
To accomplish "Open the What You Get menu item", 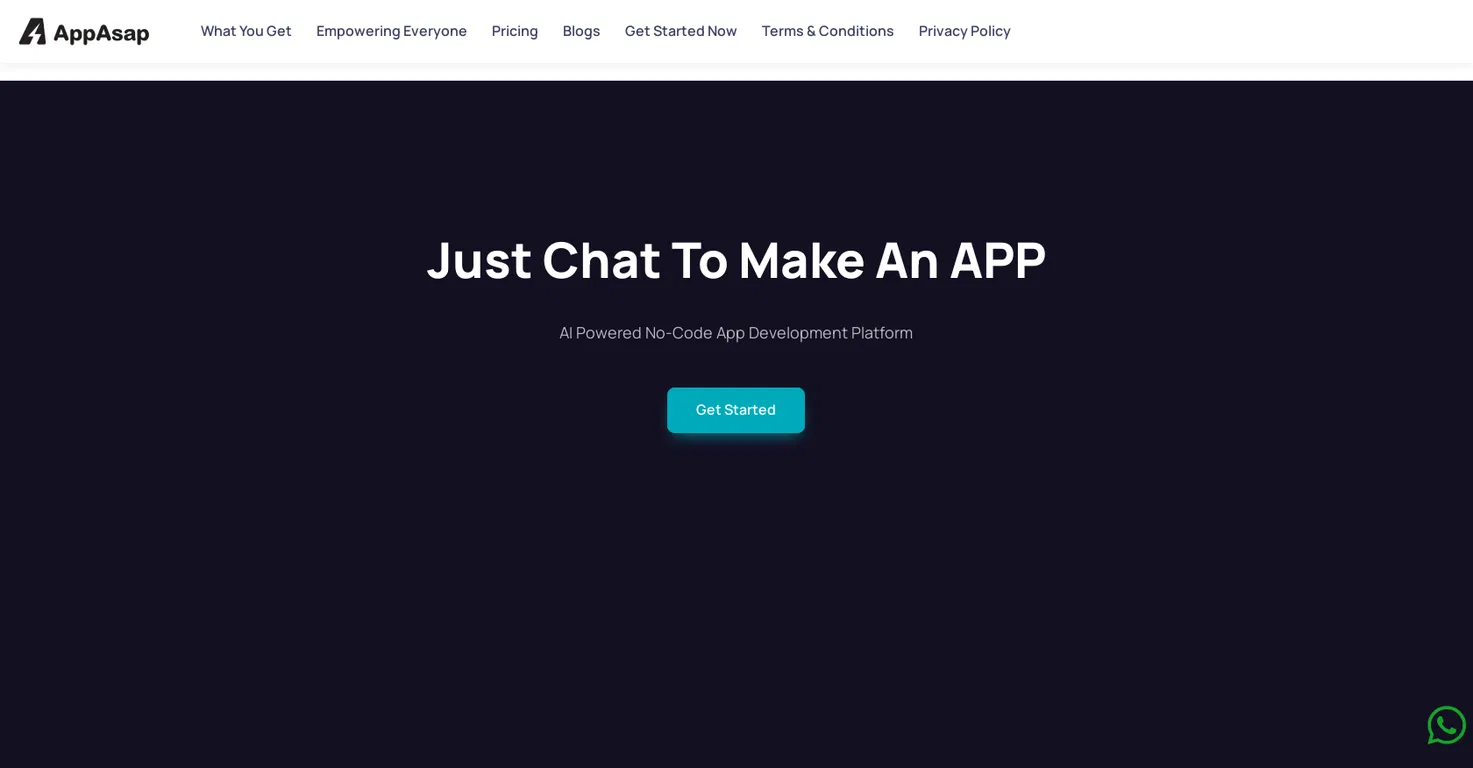I will point(246,31).
